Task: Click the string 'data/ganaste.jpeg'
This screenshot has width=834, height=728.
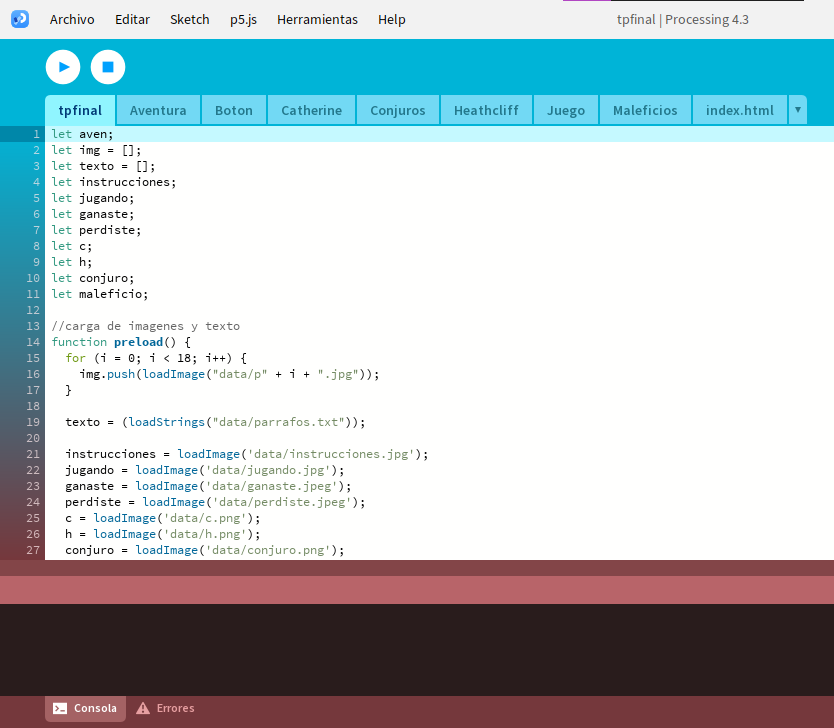Action: pos(272,486)
